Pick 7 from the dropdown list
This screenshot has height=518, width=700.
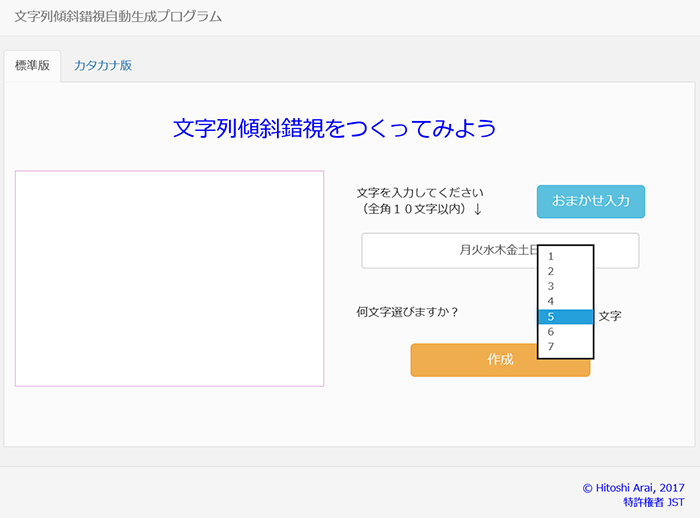(x=566, y=347)
